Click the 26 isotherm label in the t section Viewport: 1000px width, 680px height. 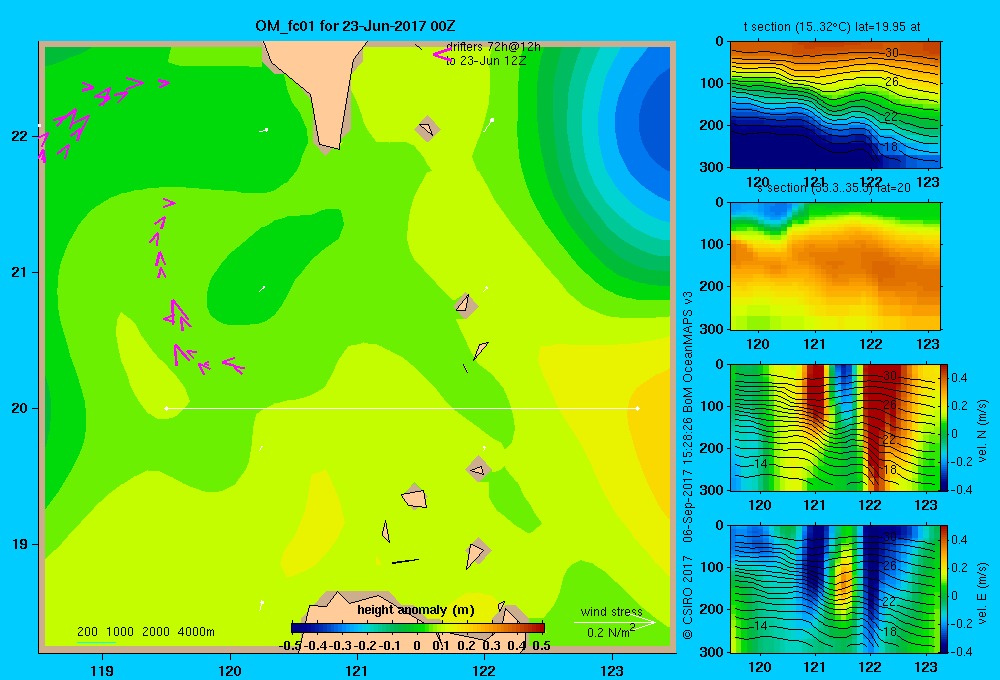pos(892,82)
